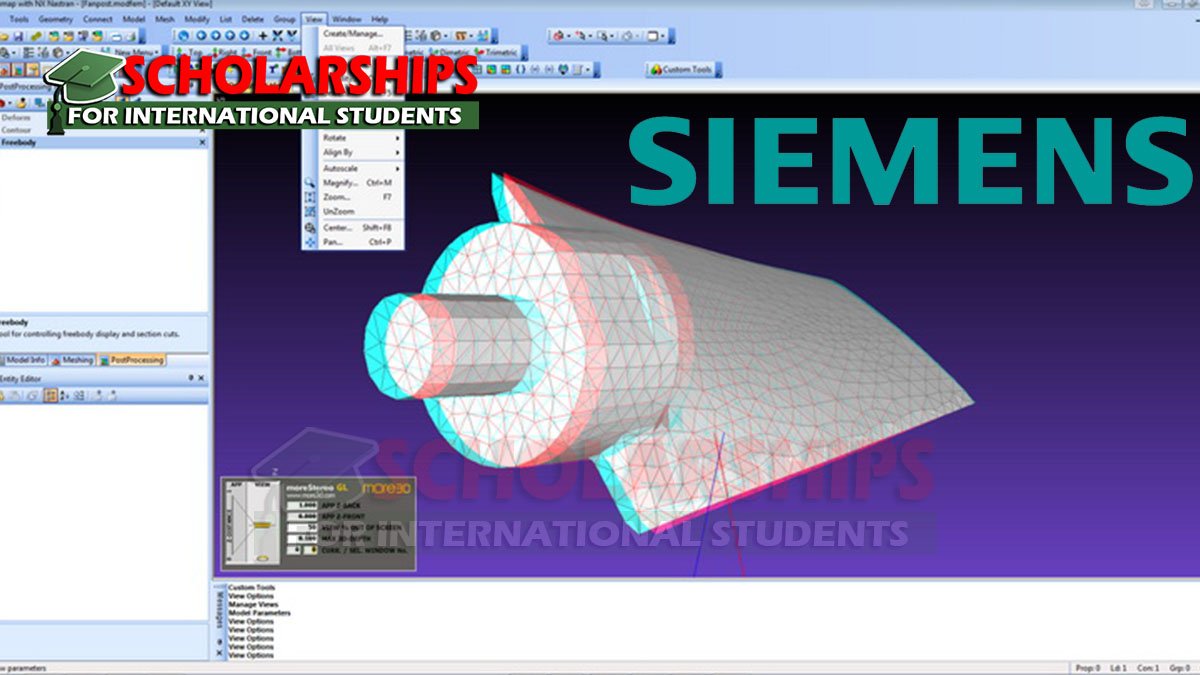Click the 'Prop: 0' status bar entry
Viewport: 1200px width, 675px height.
pyautogui.click(x=1087, y=668)
